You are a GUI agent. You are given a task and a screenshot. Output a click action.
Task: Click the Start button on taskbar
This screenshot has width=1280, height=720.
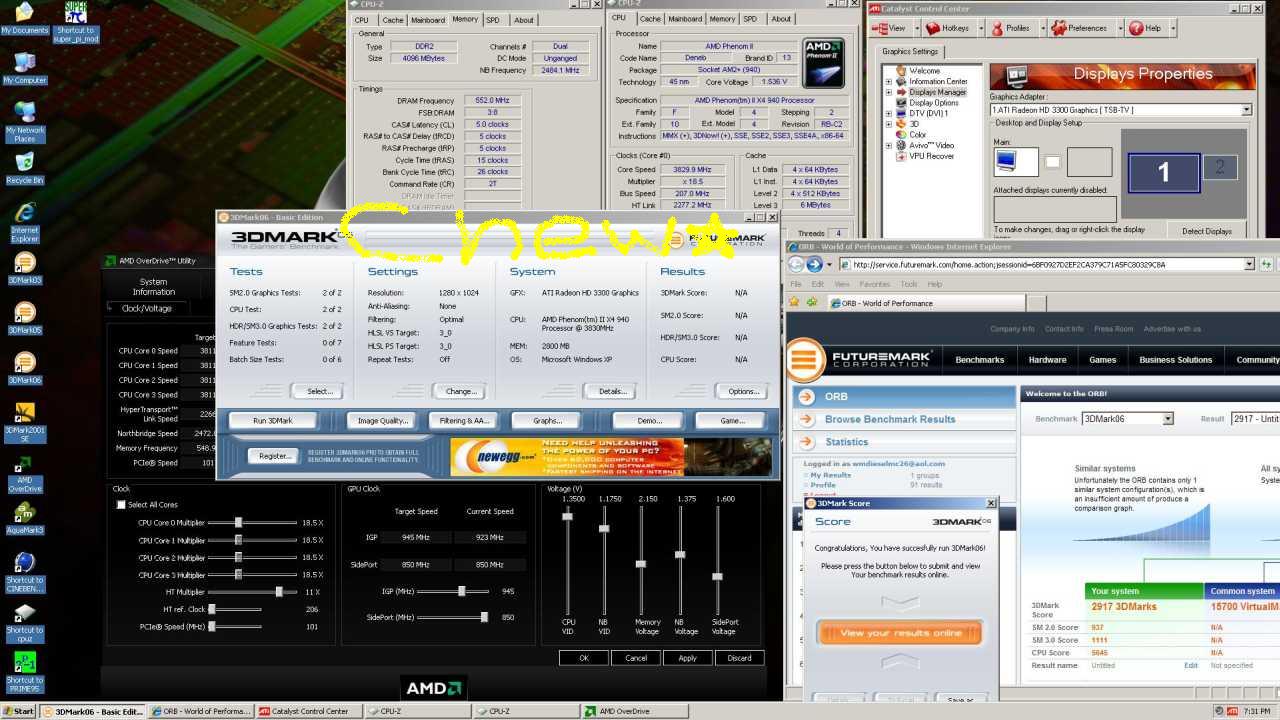[x=19, y=711]
